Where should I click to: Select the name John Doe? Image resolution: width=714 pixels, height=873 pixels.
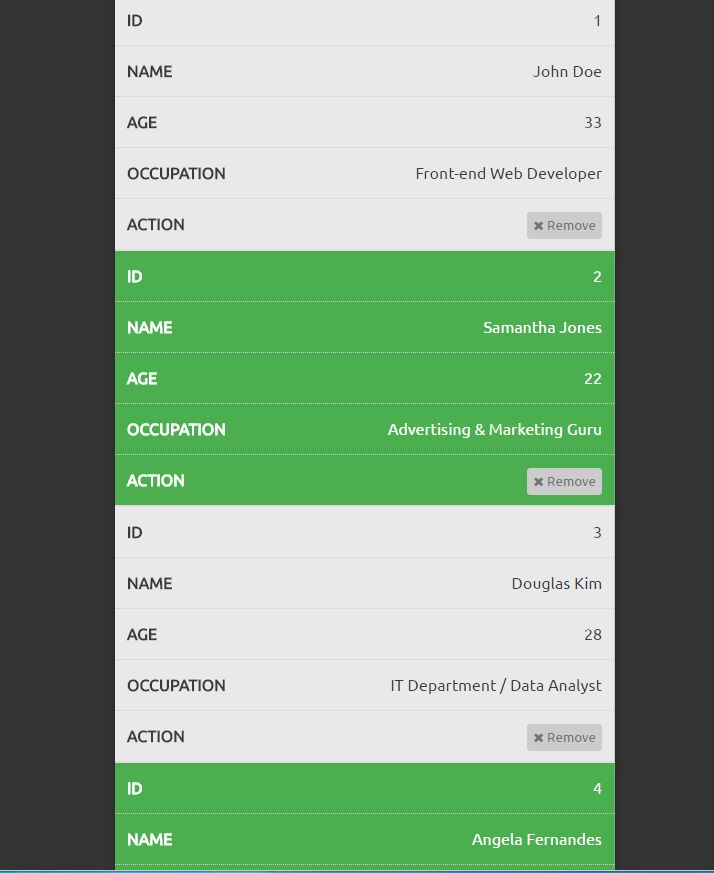pyautogui.click(x=567, y=72)
